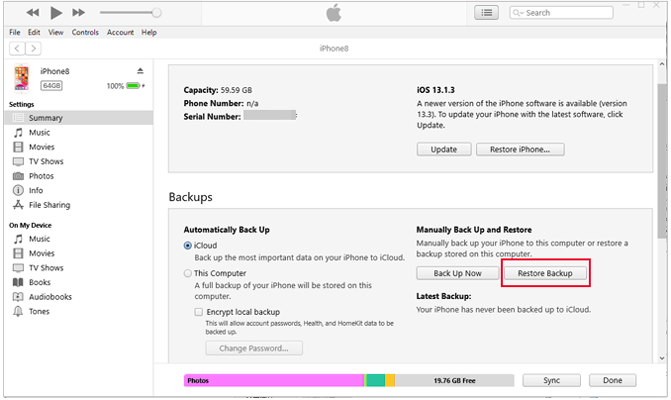The image size is (671, 400).
Task: Open Audiobooks under On My Device
Action: pos(50,296)
